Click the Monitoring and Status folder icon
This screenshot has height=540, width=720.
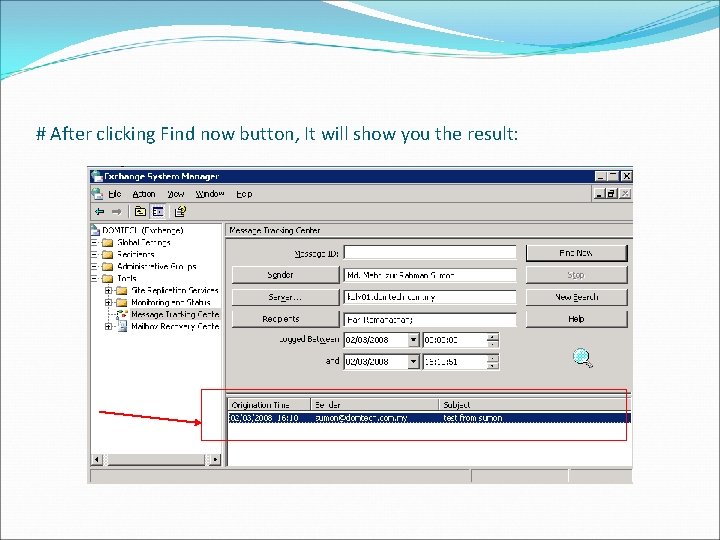click(x=122, y=302)
